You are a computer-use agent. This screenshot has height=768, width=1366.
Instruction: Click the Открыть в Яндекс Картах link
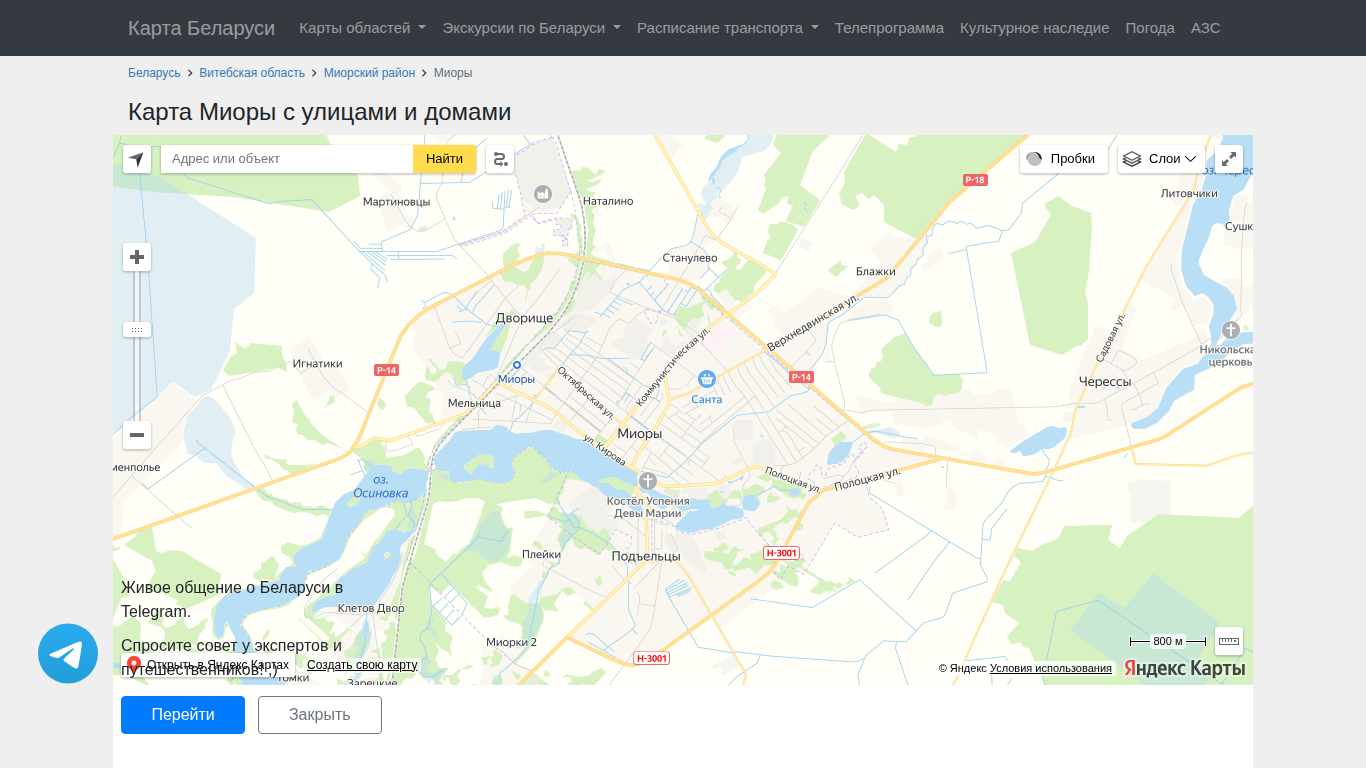coord(218,665)
